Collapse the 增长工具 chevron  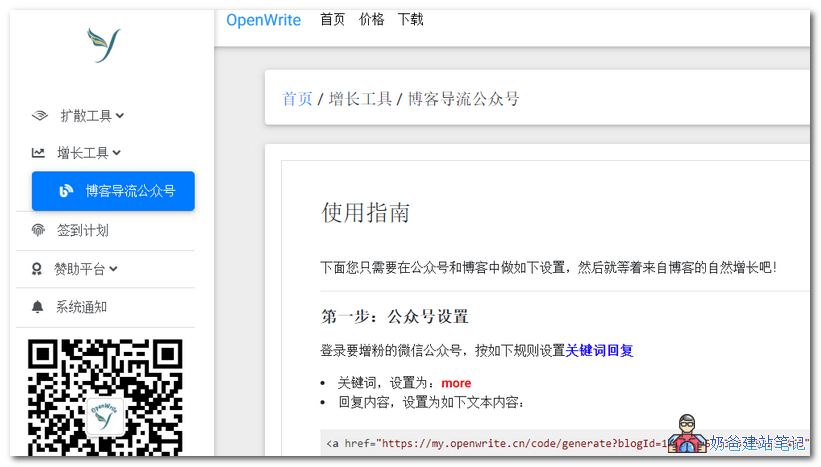(x=117, y=153)
